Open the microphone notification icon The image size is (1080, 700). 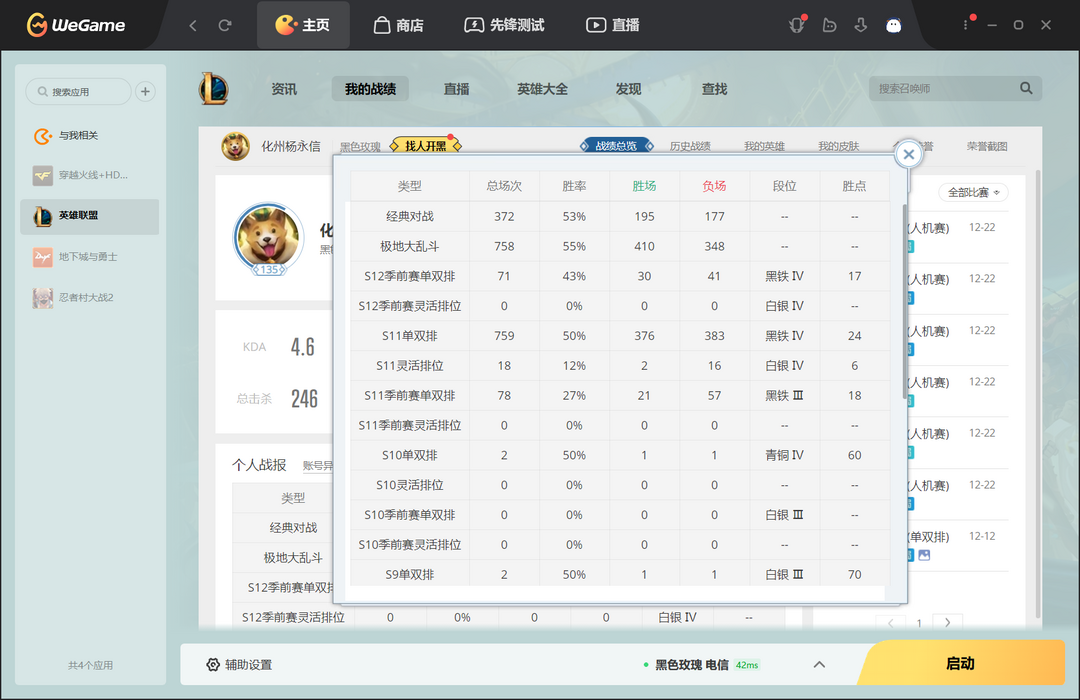(797, 25)
